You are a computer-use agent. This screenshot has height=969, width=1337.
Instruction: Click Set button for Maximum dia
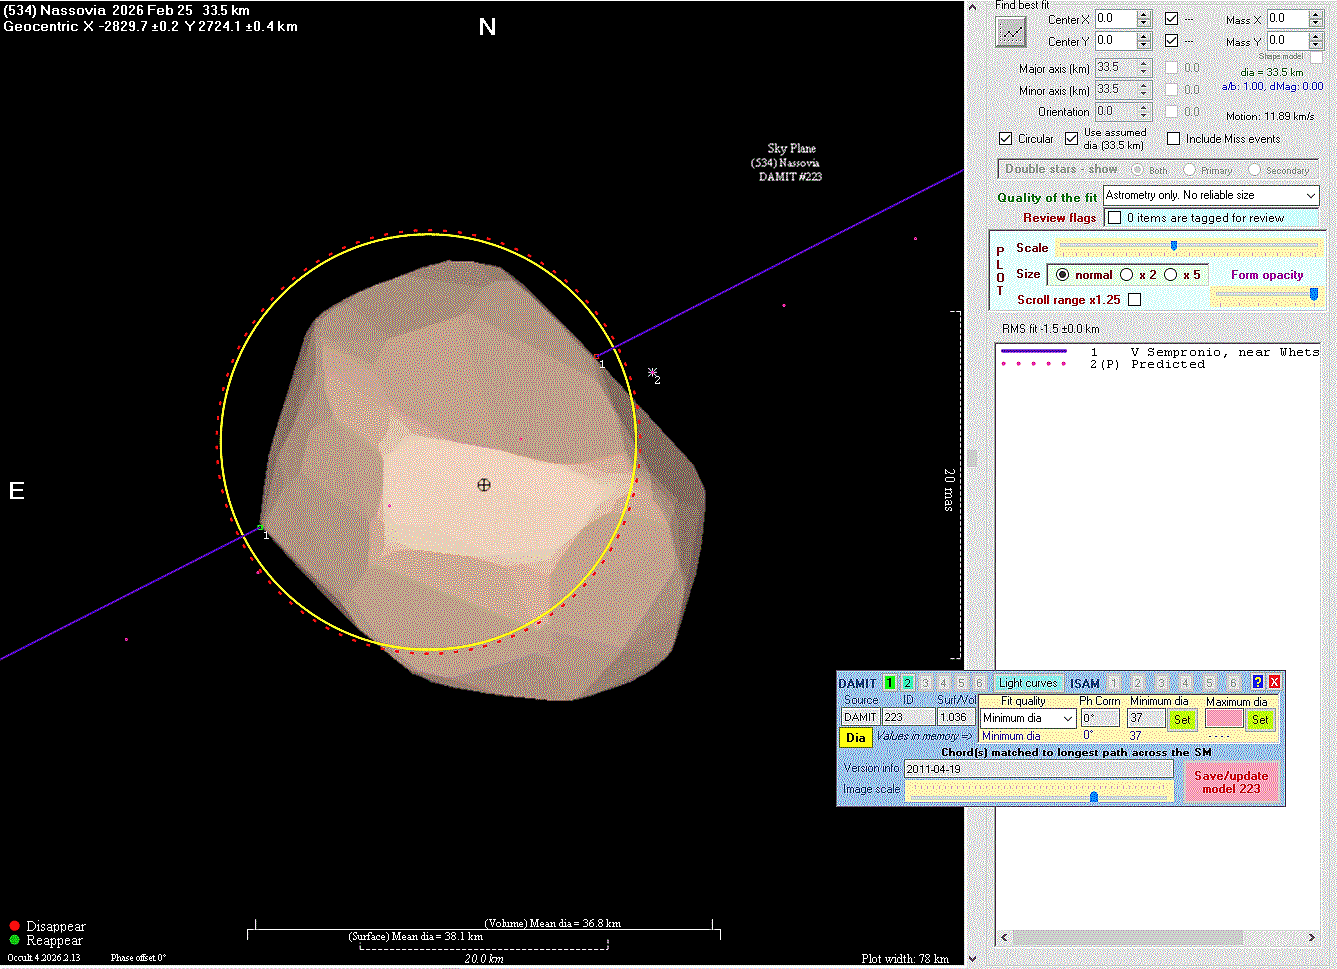click(1260, 719)
